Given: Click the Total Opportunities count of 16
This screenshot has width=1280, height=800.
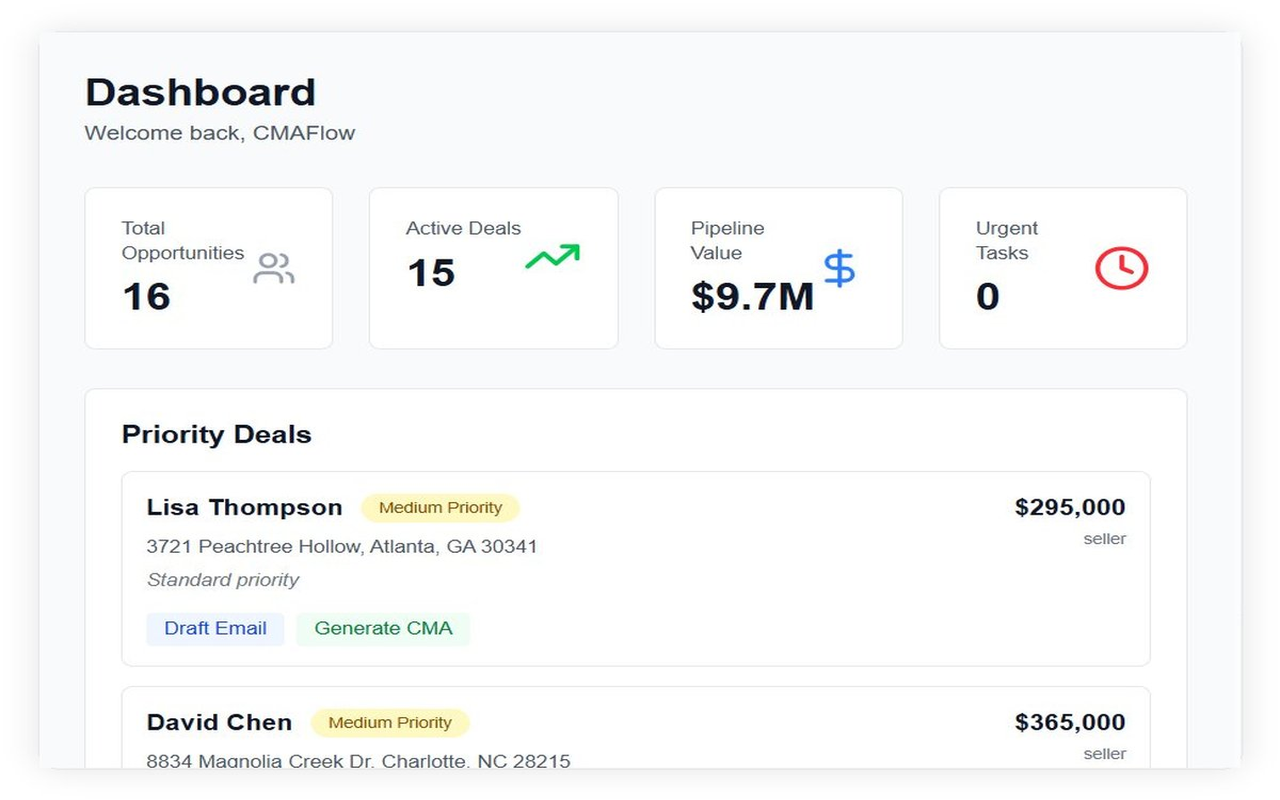Looking at the screenshot, I should 146,296.
